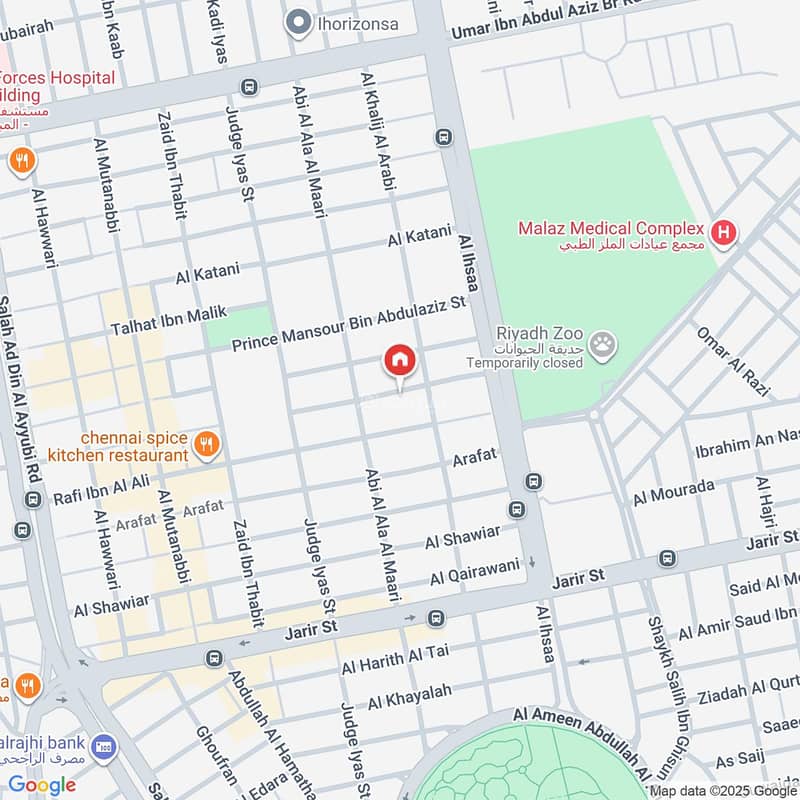This screenshot has height=800, width=800.
Task: Click the bus stop on Jarir St near Al Hajri
Action: (x=667, y=558)
